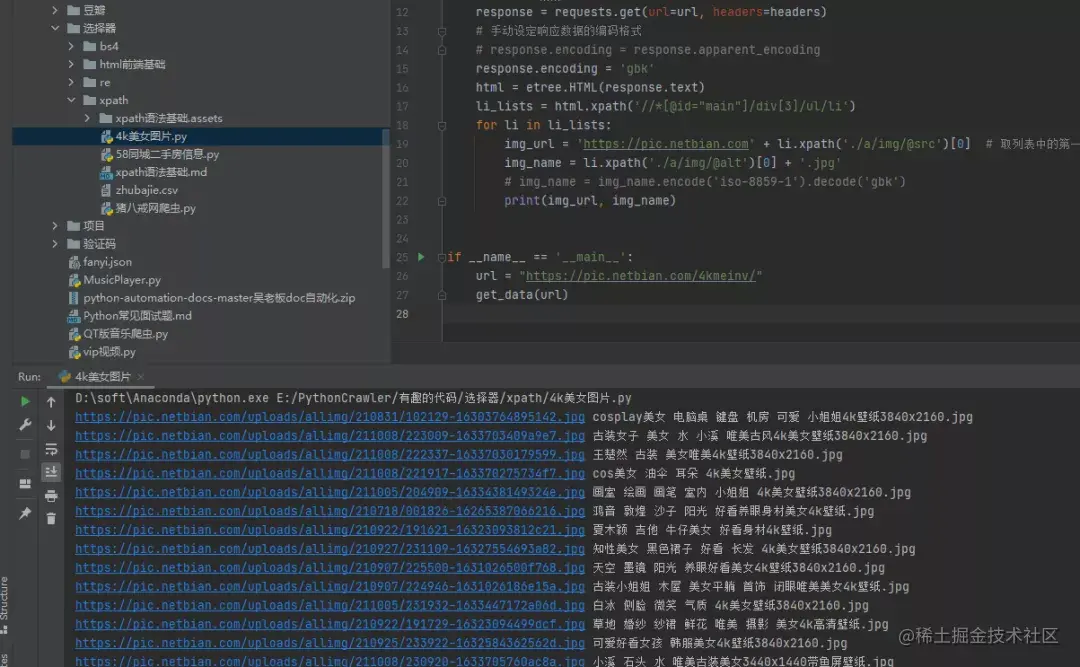
Task: Click the get_data(url) call on line 27
Action: point(521,295)
